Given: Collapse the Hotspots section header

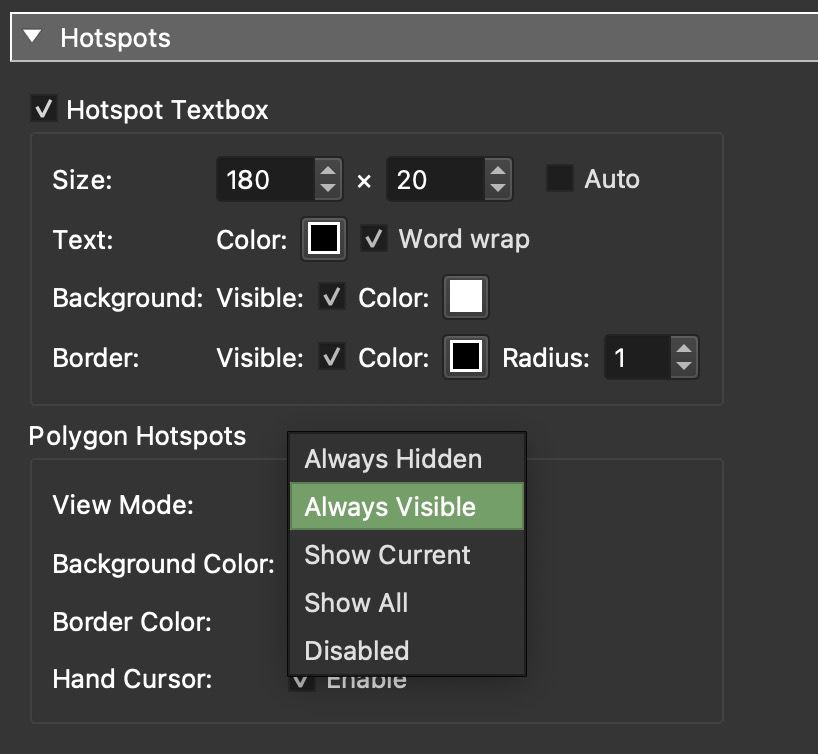Looking at the screenshot, I should click(35, 38).
